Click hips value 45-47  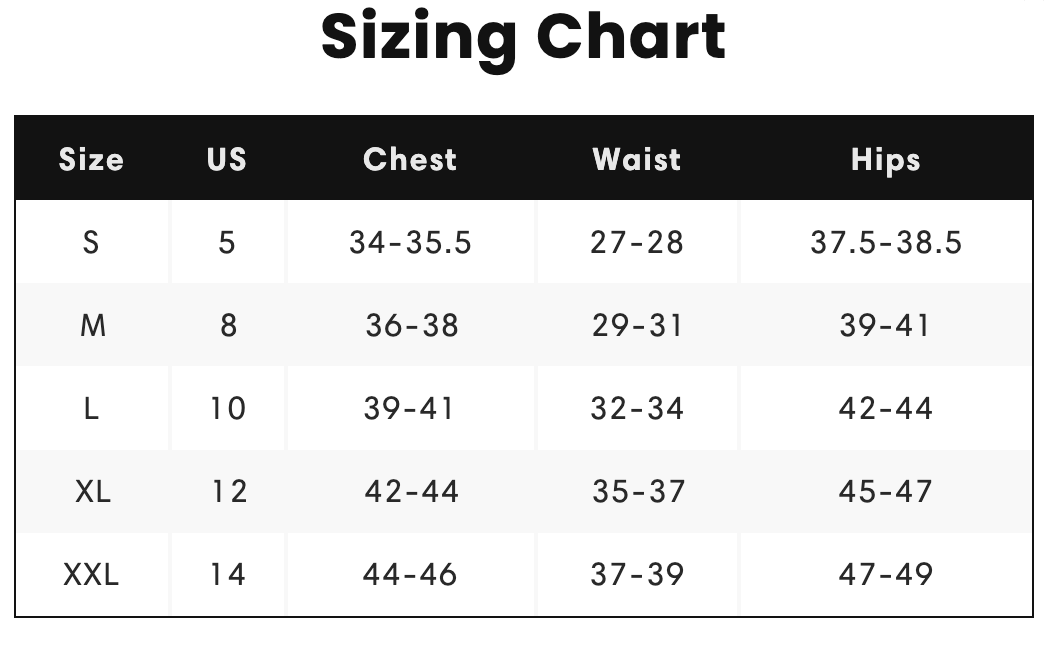(885, 492)
